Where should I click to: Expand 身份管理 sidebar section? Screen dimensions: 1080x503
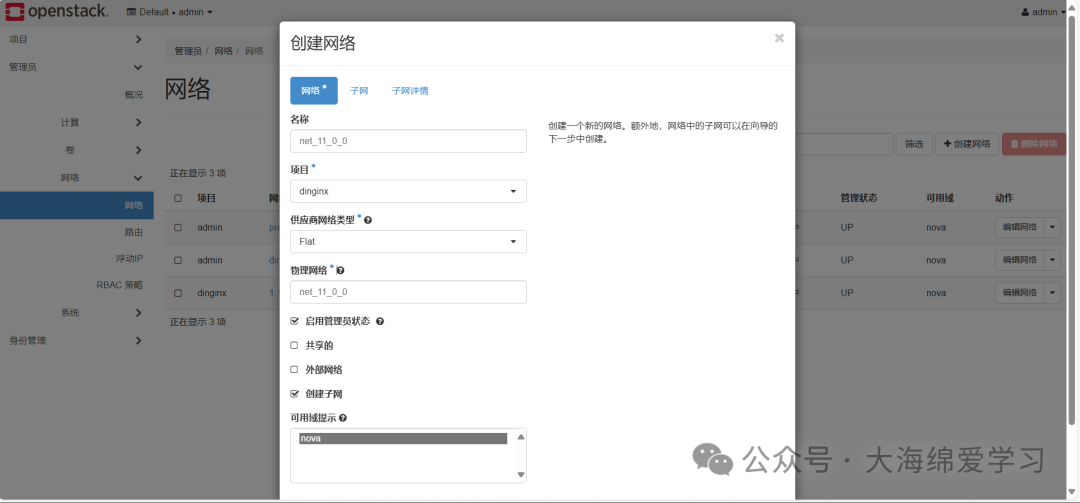click(76, 340)
